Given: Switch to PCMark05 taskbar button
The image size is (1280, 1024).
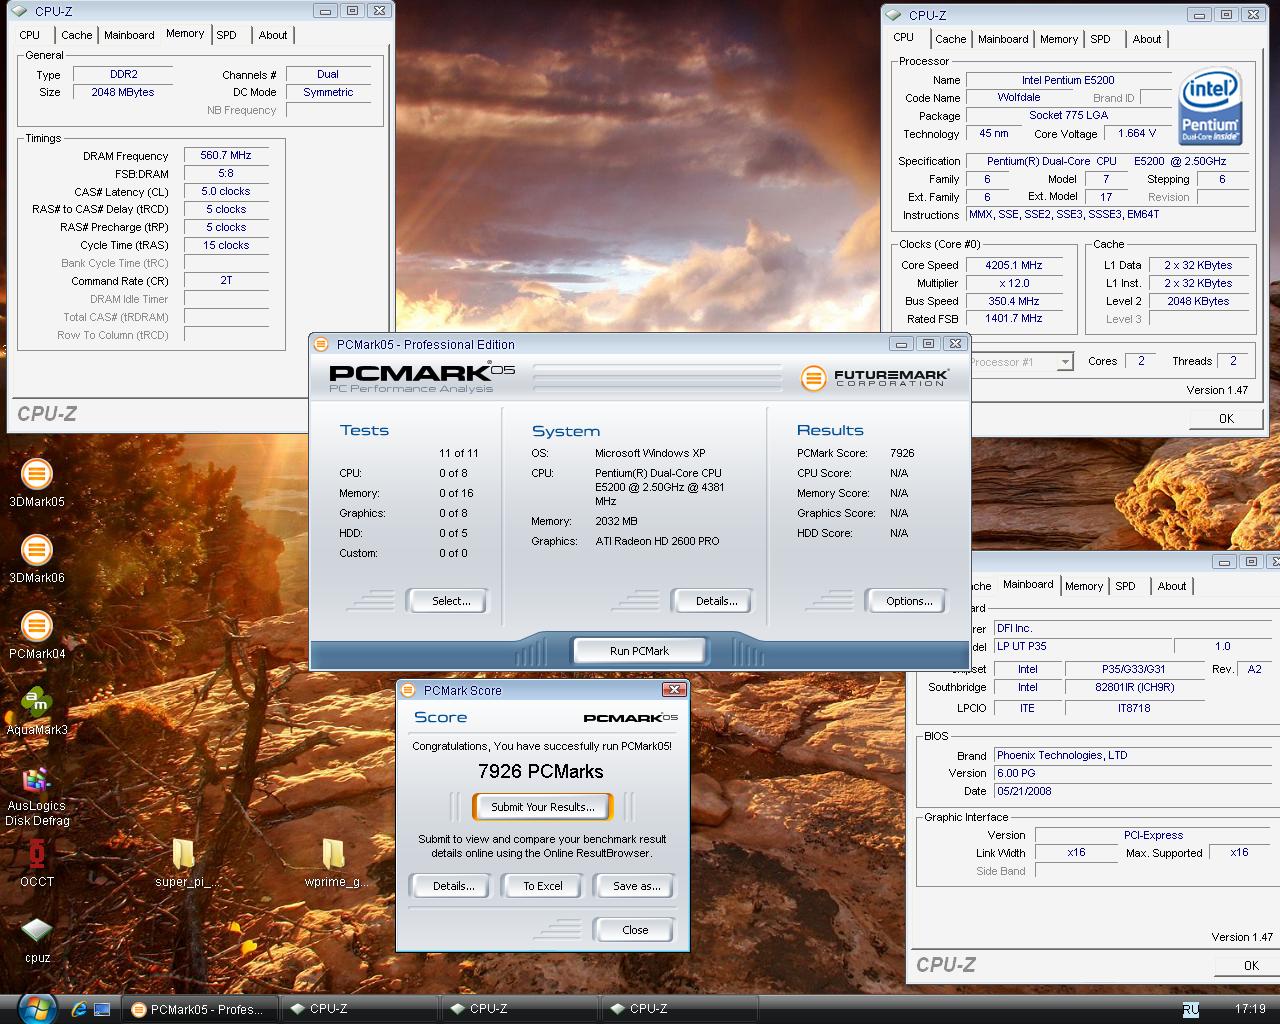Looking at the screenshot, I should 198,1009.
